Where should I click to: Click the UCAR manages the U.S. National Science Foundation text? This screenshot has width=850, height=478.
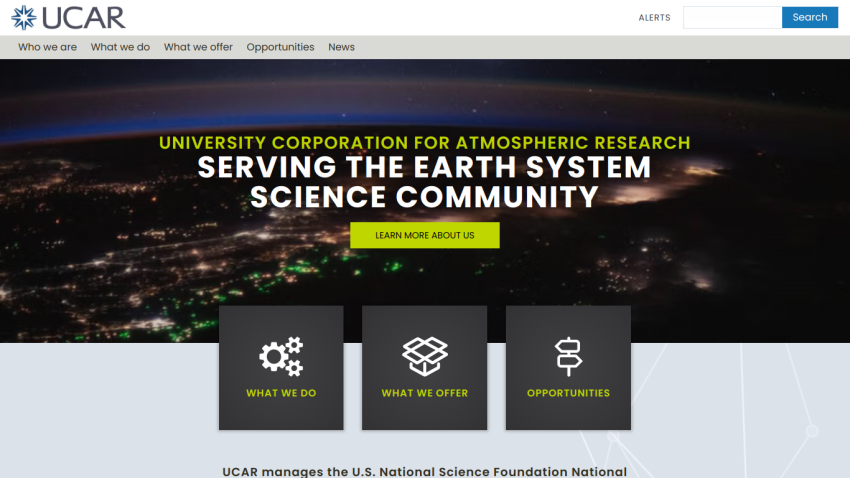pyautogui.click(x=424, y=471)
